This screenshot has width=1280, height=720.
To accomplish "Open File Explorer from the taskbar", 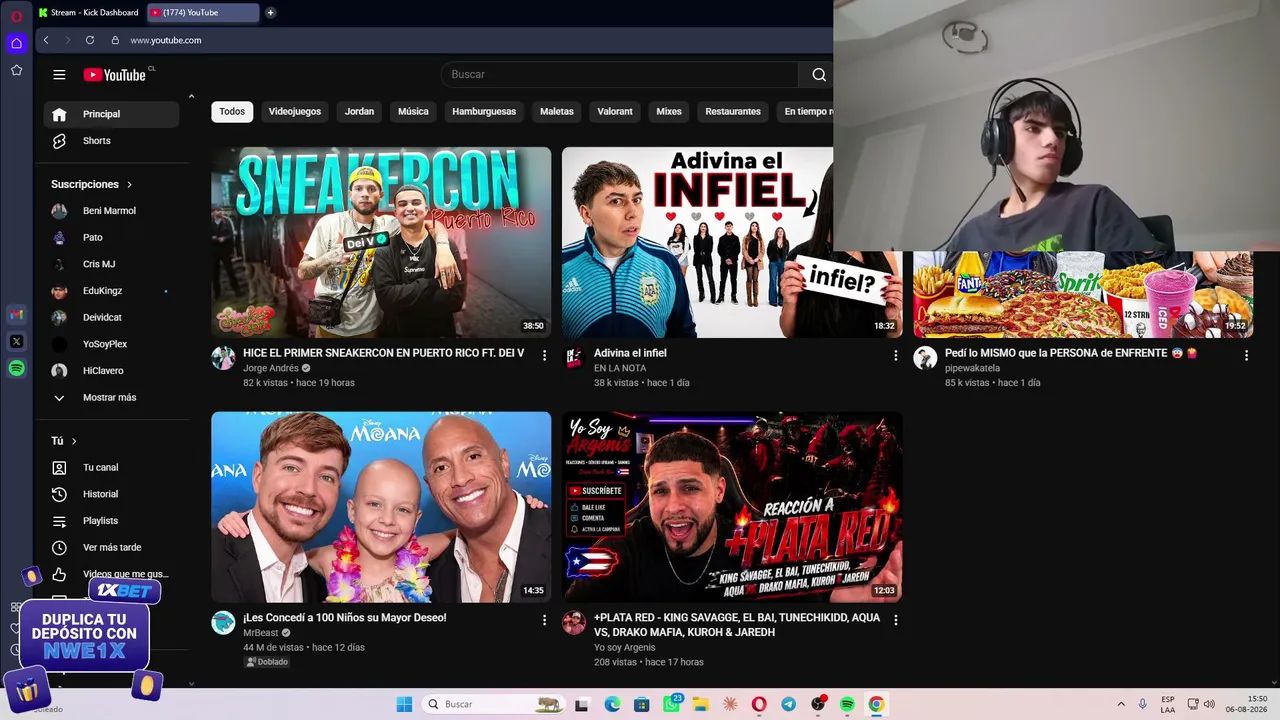I will [x=700, y=704].
